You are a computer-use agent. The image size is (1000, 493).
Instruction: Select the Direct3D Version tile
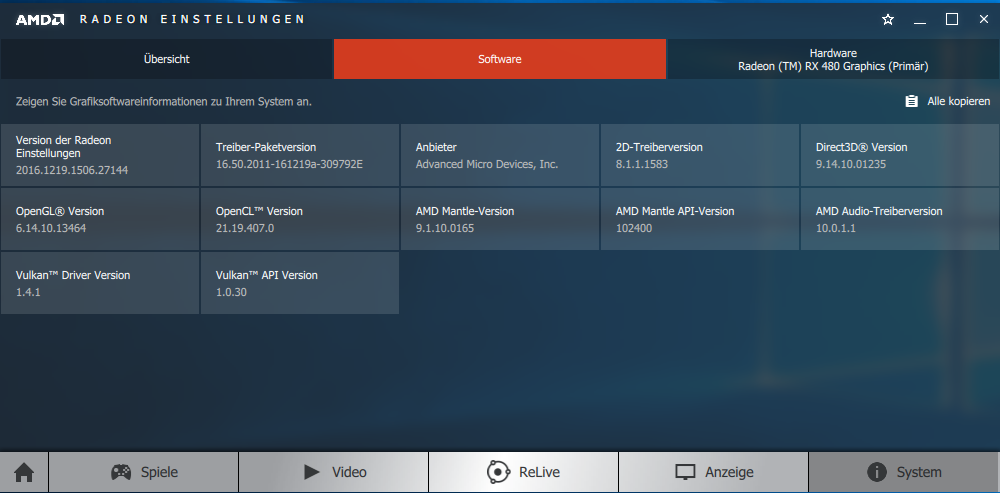click(900, 155)
